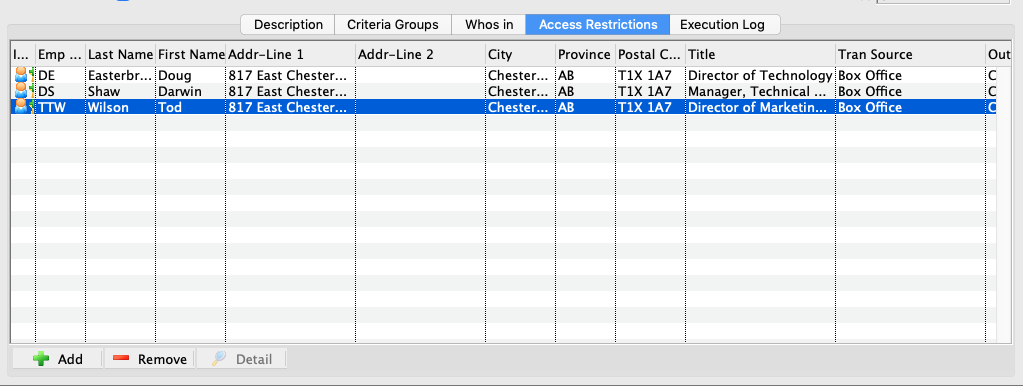The image size is (1023, 387).
Task: Click the employee icon in the Wilson row
Action: coord(23,107)
